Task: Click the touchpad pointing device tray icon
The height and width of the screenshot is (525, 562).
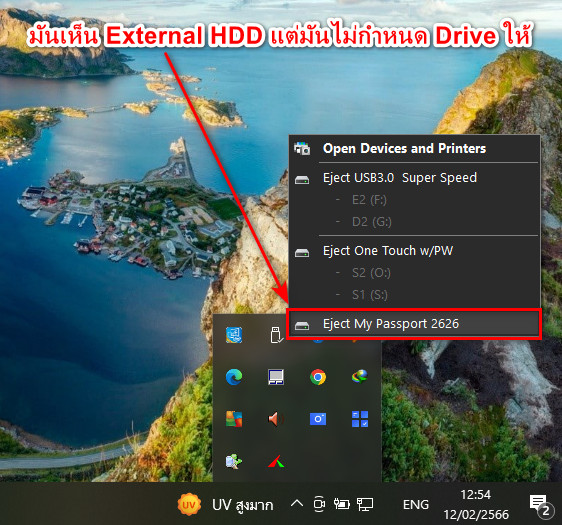Action: click(x=276, y=377)
